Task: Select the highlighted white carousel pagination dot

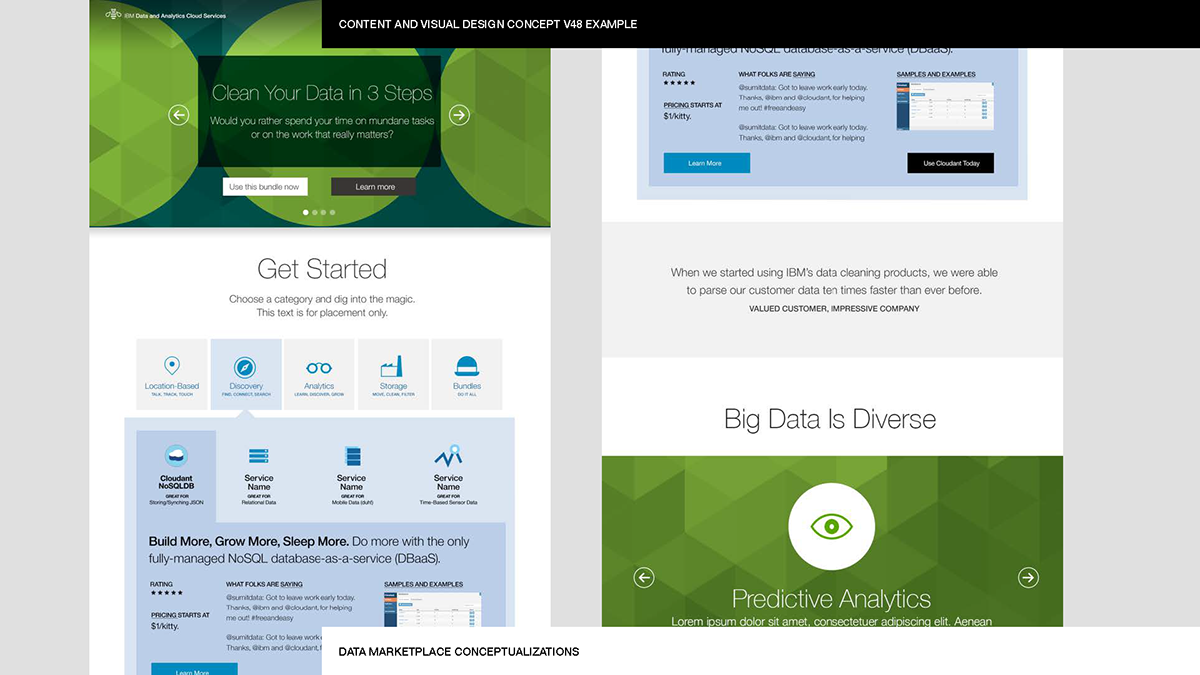Action: tap(306, 212)
